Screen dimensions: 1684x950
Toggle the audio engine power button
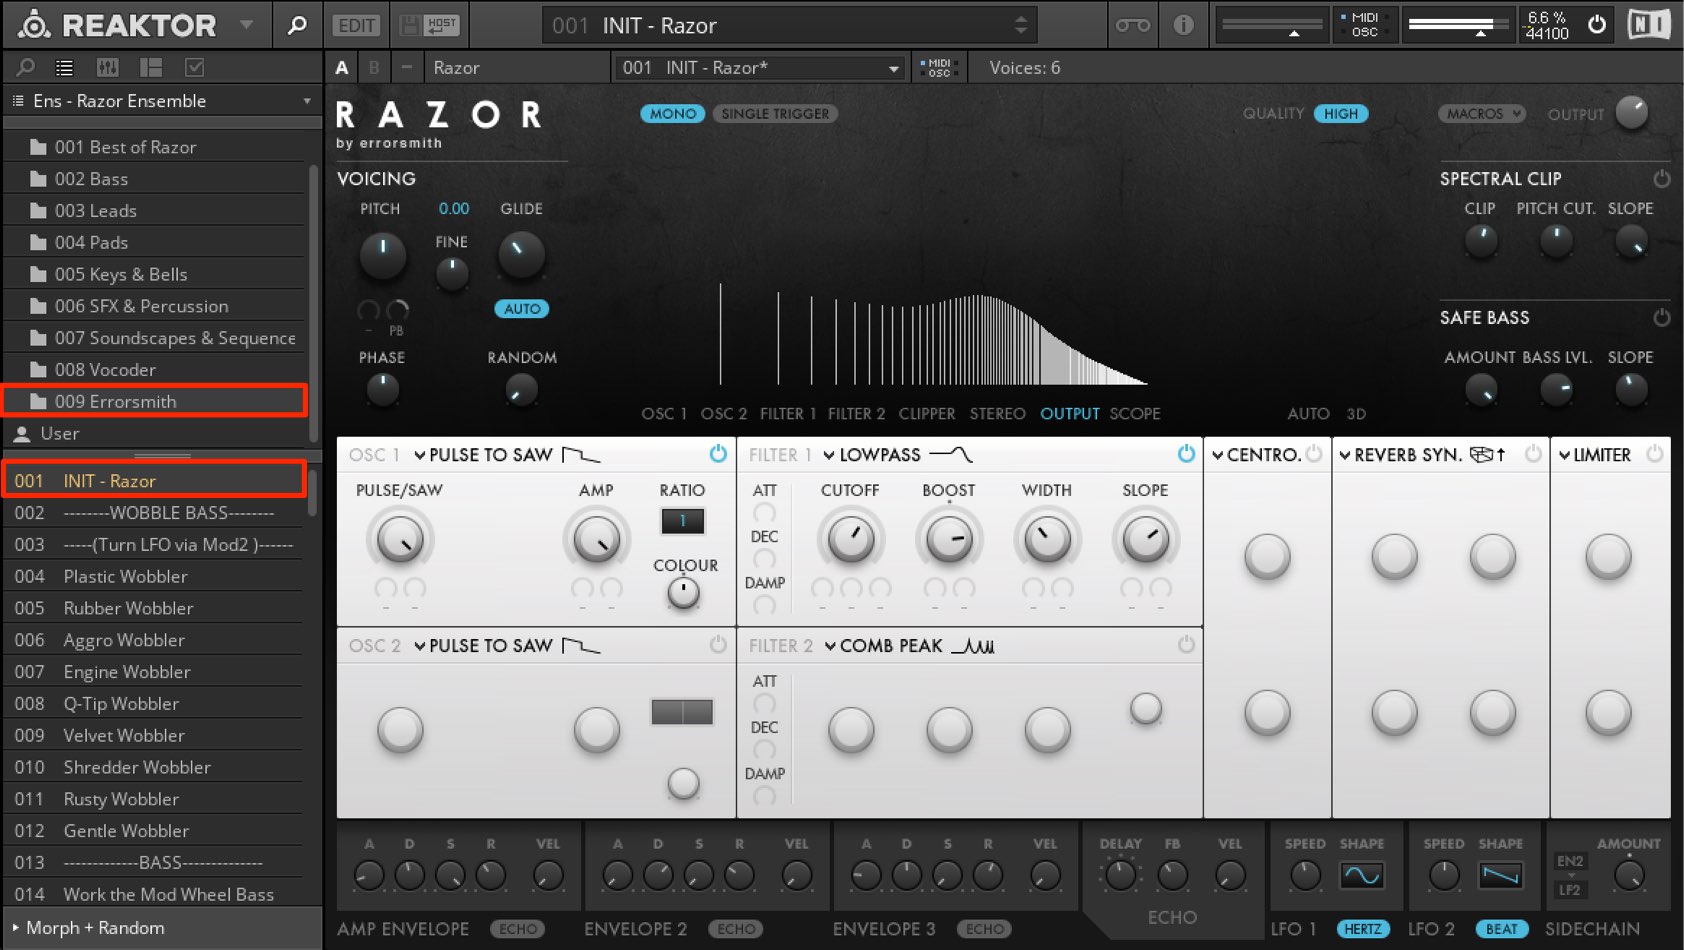[x=1597, y=24]
